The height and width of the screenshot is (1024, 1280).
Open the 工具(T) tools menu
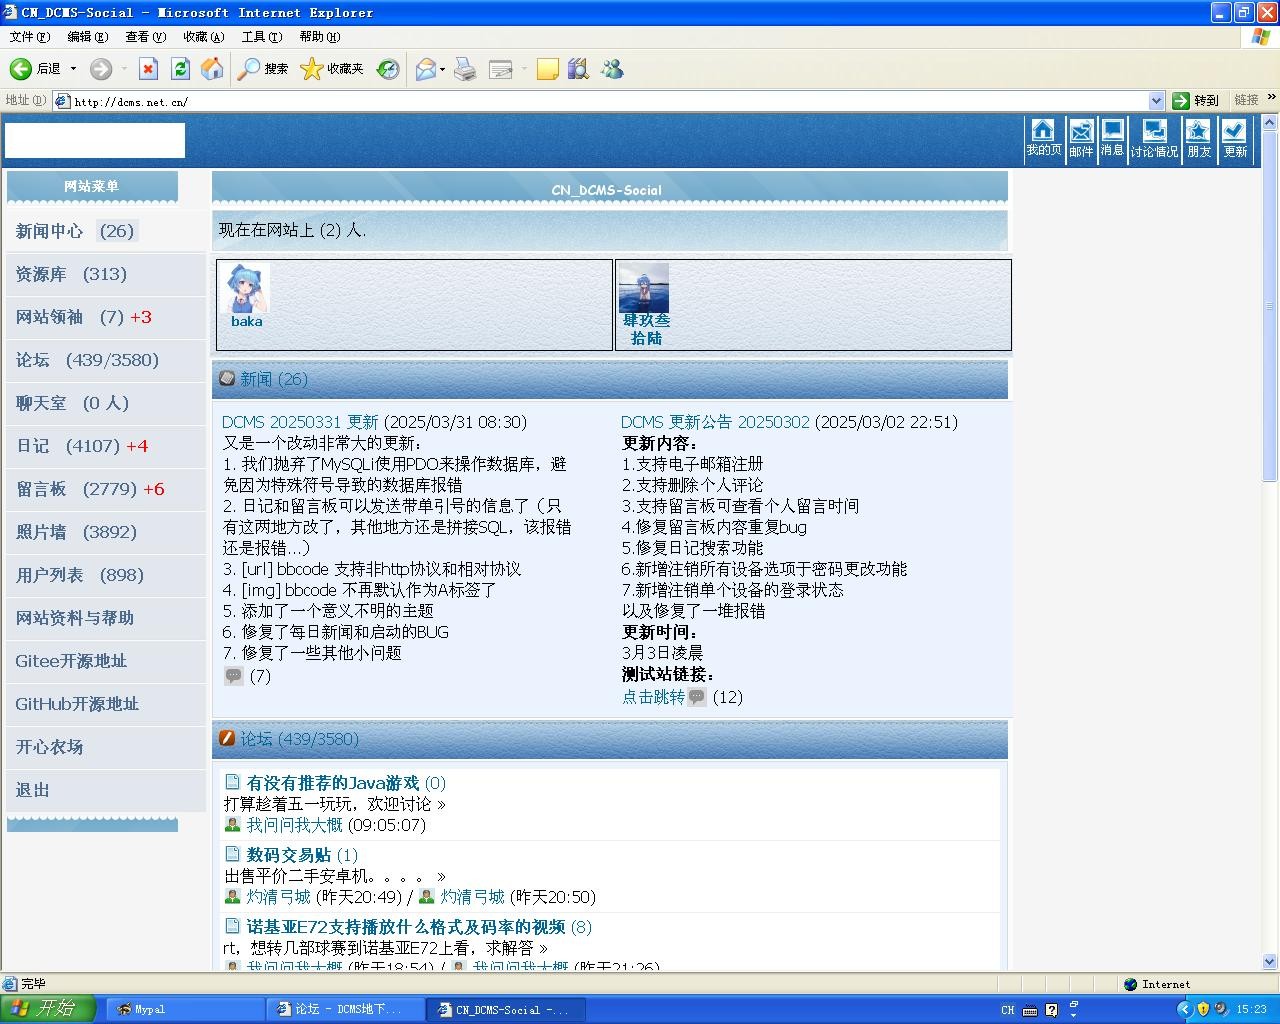point(261,37)
